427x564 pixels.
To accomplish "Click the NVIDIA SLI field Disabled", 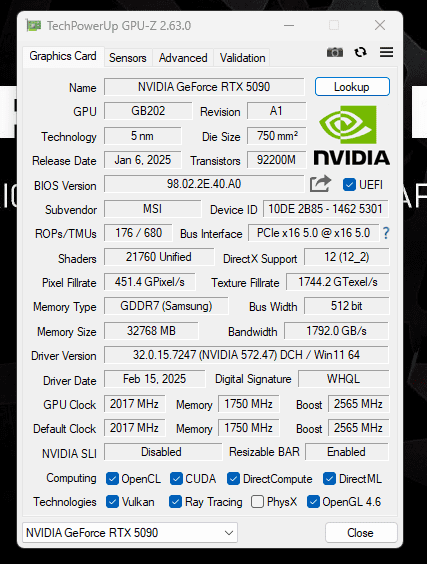I will click(163, 452).
